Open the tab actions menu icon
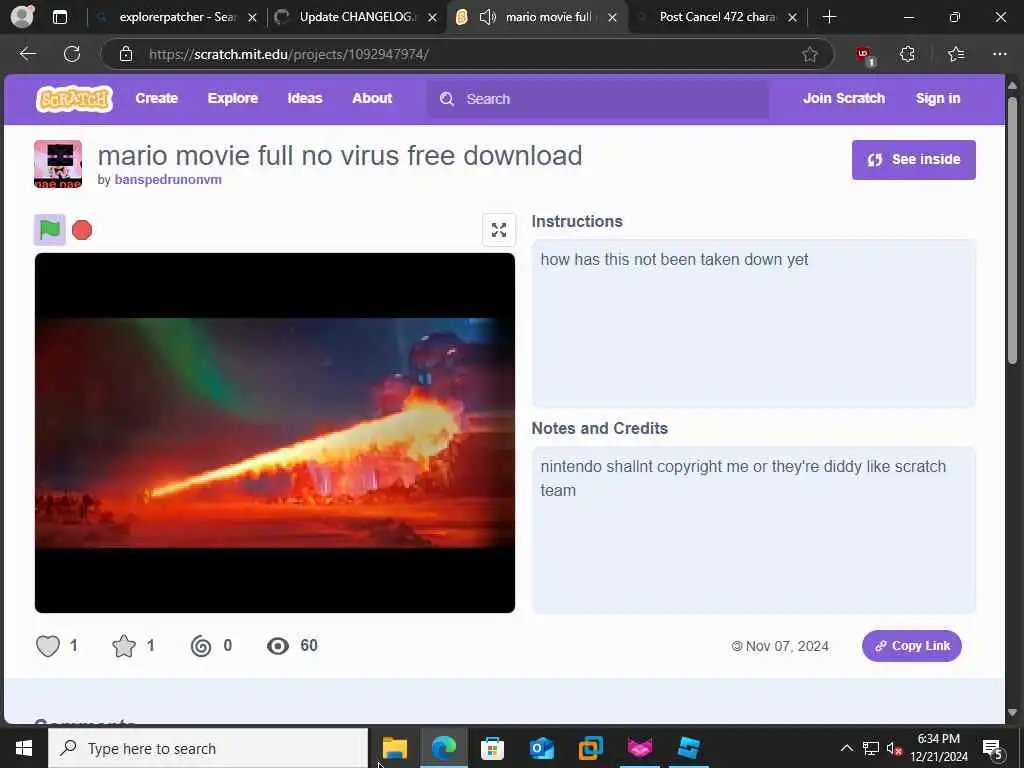This screenshot has height=768, width=1024. tap(60, 17)
